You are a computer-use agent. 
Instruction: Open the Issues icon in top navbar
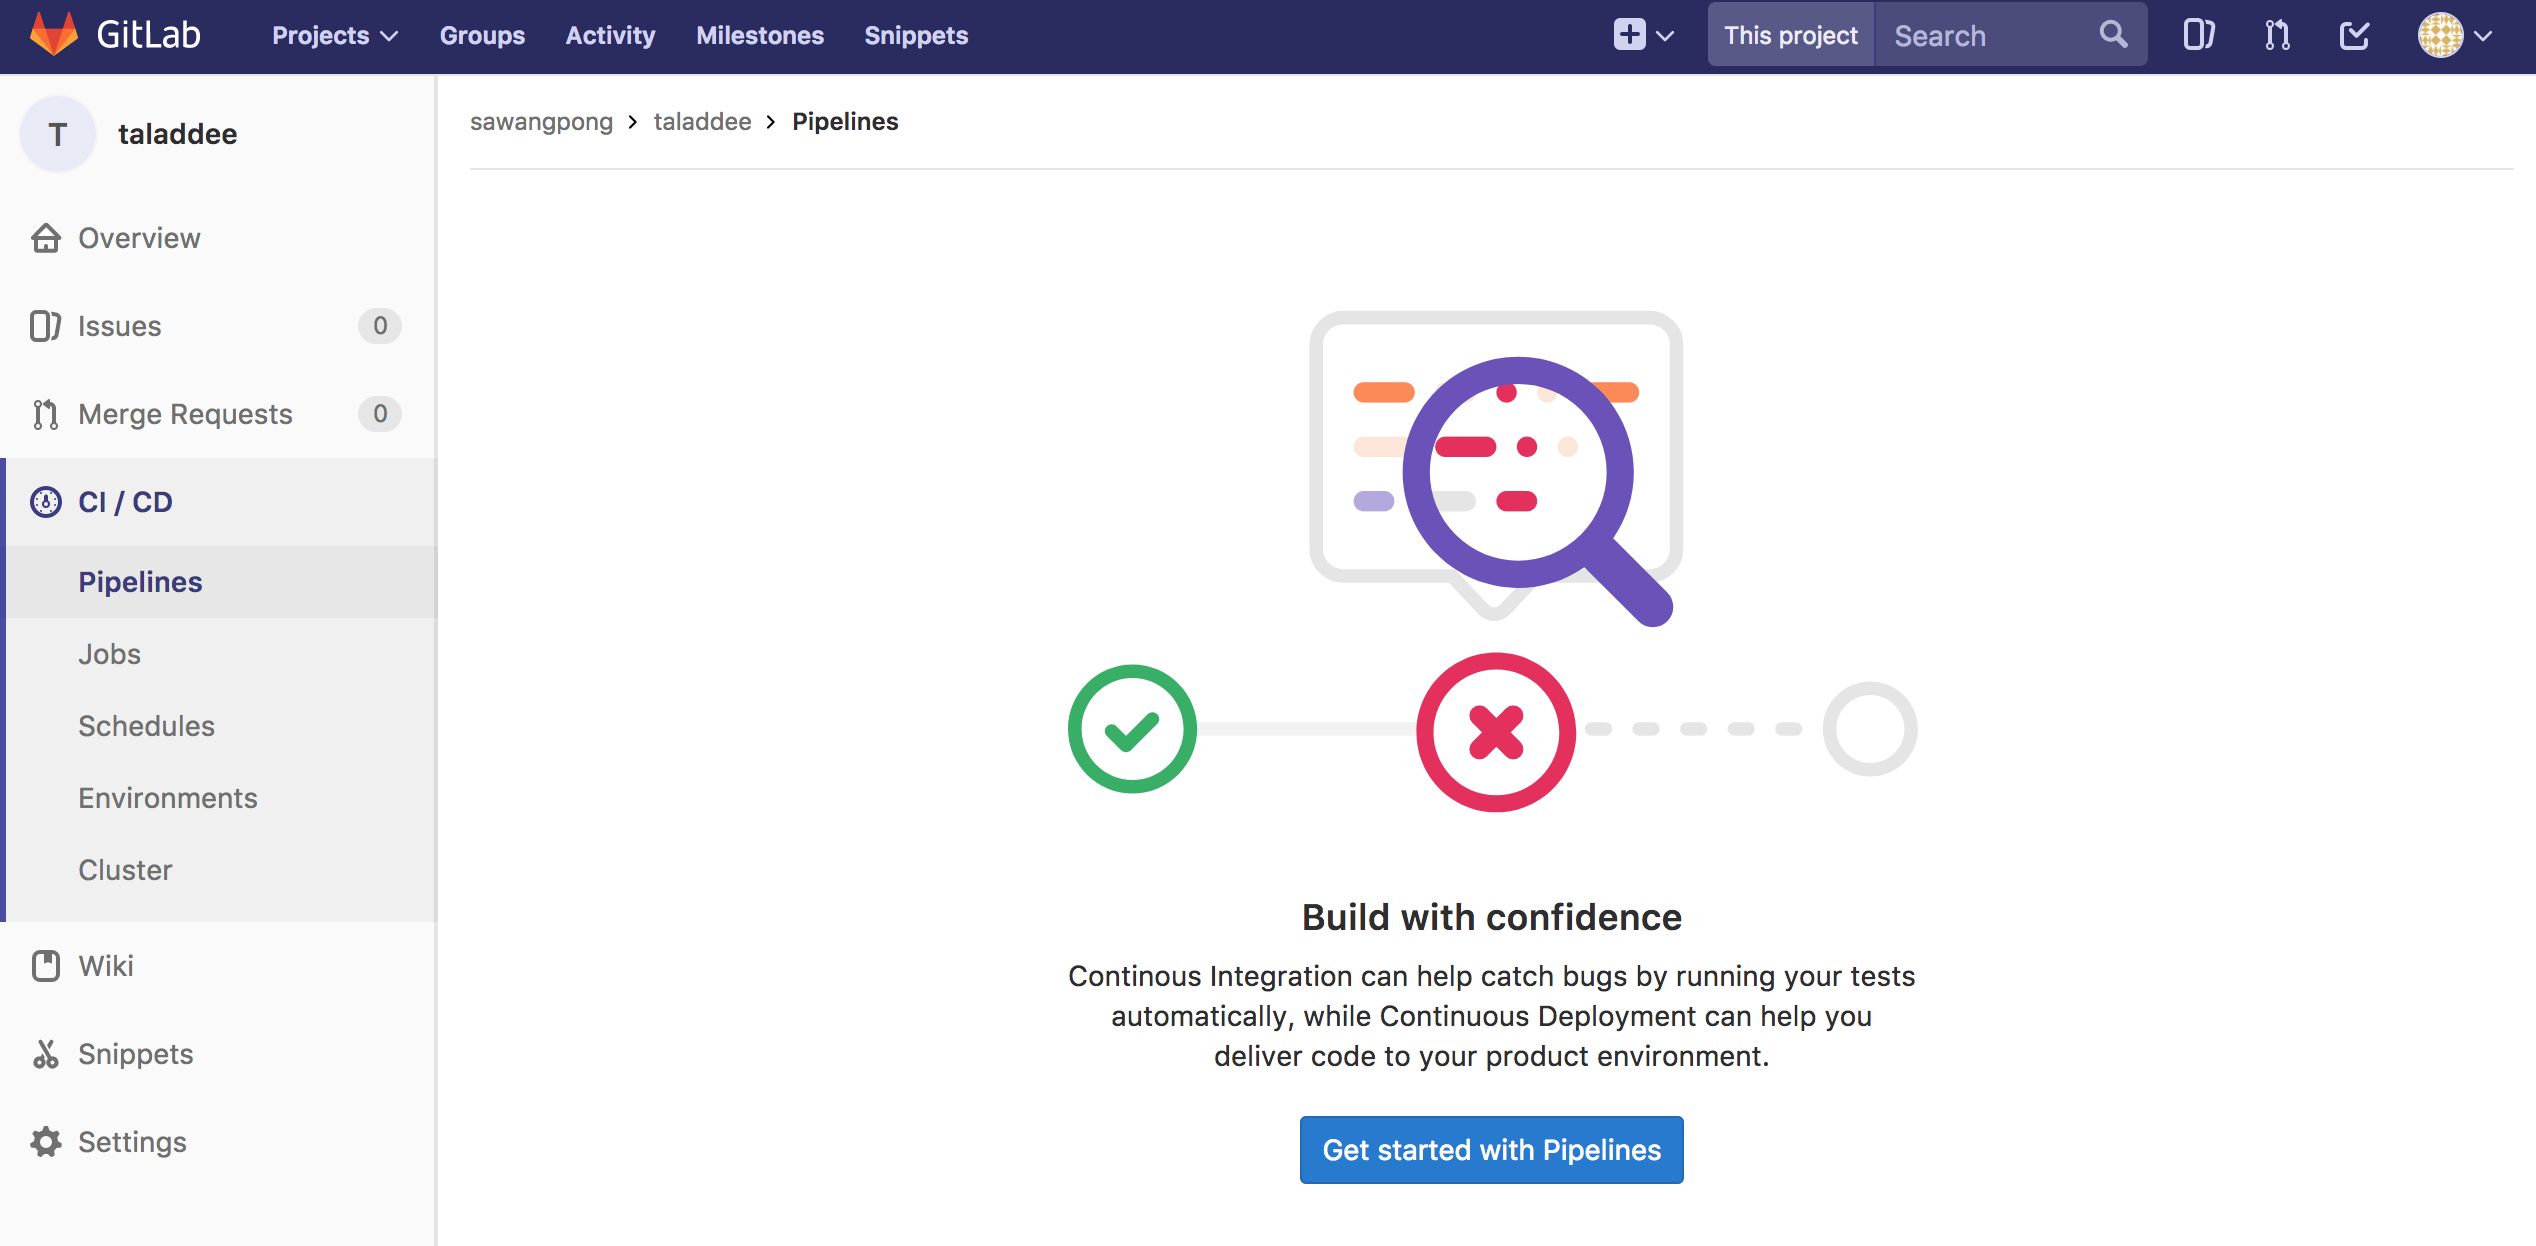2198,35
